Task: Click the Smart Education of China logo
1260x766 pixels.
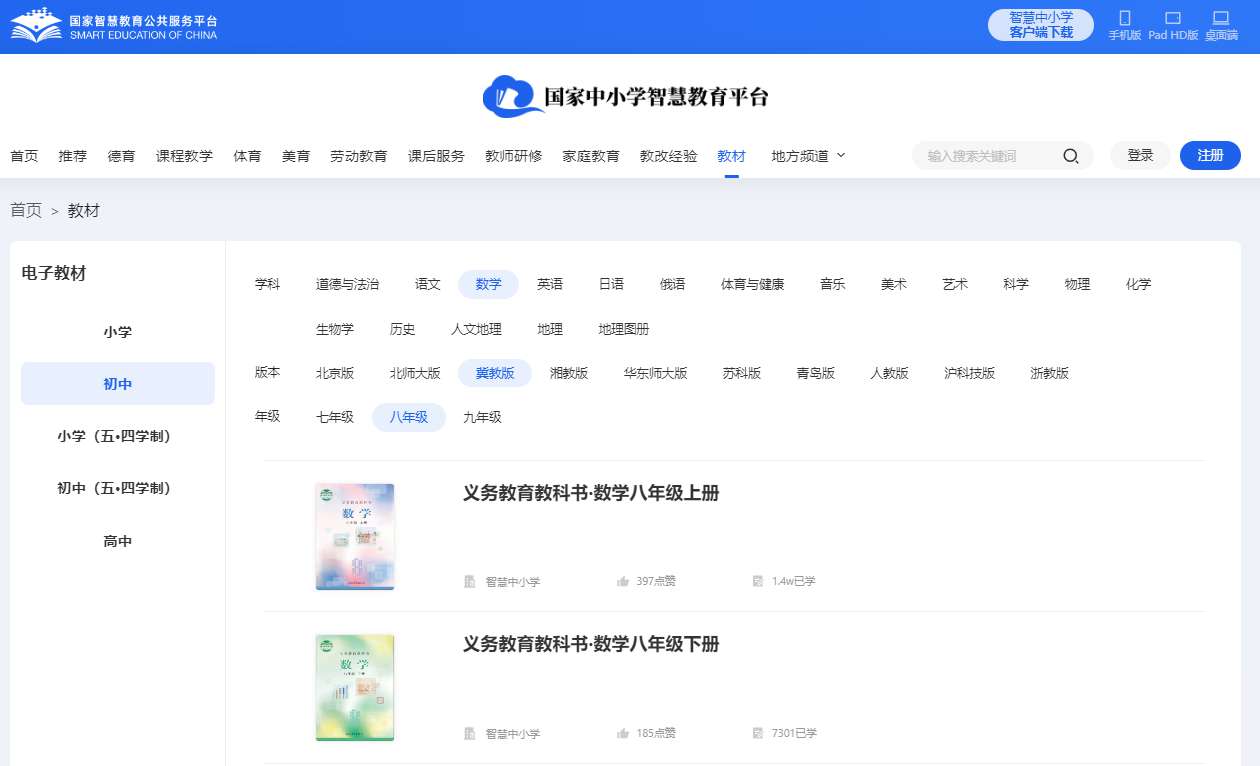Action: pyautogui.click(x=114, y=25)
